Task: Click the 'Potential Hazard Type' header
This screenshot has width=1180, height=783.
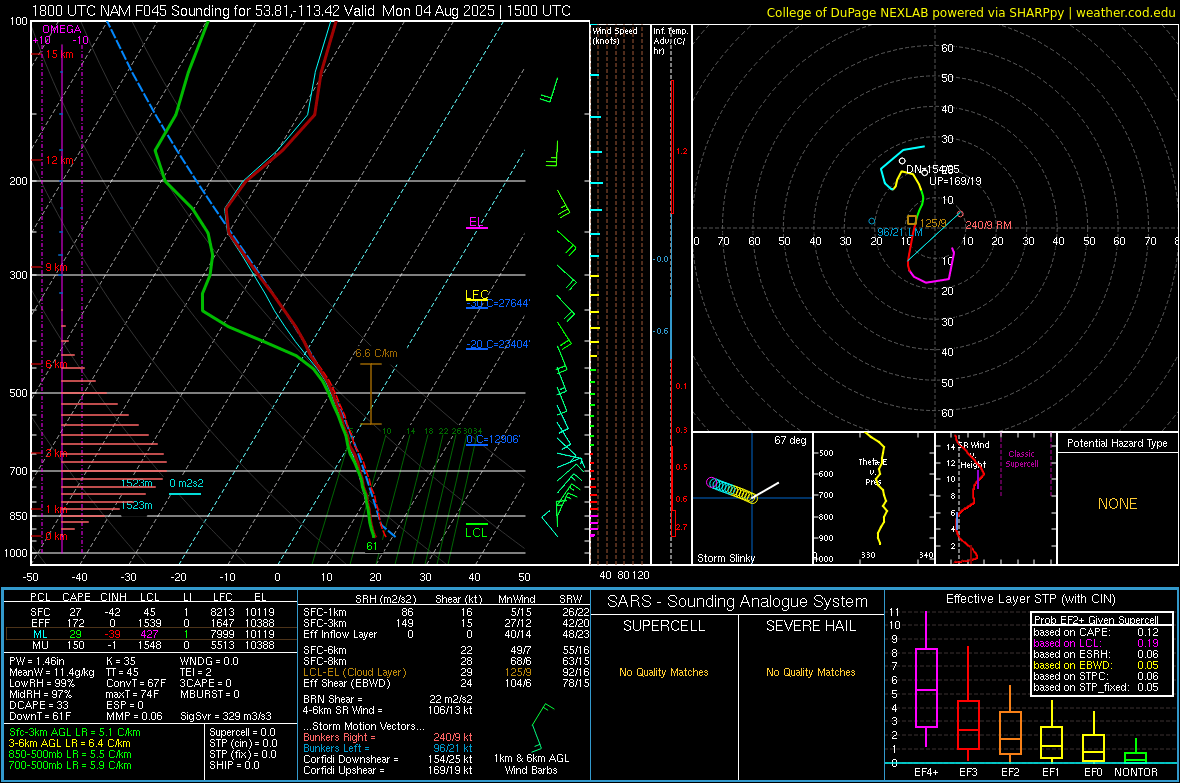Action: (x=1118, y=443)
